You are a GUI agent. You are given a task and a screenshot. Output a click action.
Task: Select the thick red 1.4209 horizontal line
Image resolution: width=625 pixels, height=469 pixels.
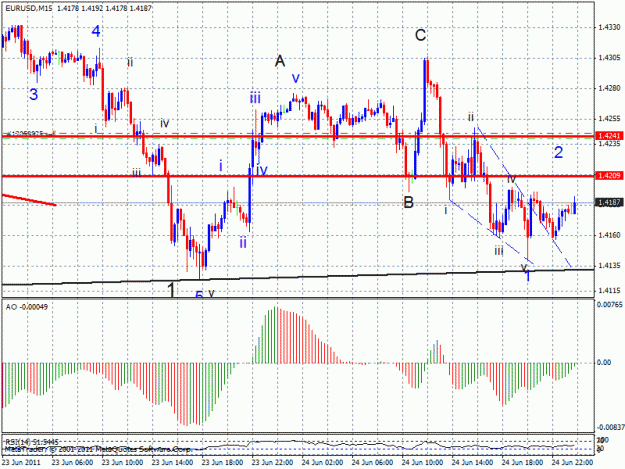pyautogui.click(x=297, y=176)
